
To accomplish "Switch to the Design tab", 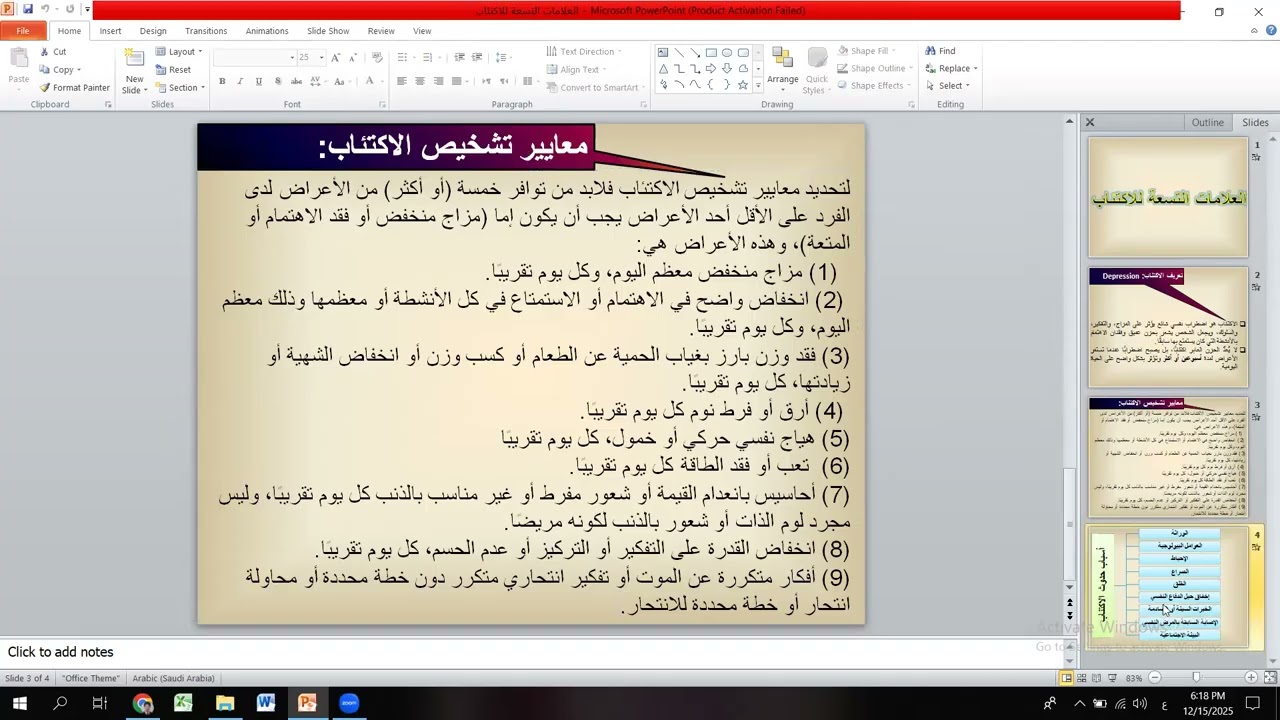I will coord(153,31).
